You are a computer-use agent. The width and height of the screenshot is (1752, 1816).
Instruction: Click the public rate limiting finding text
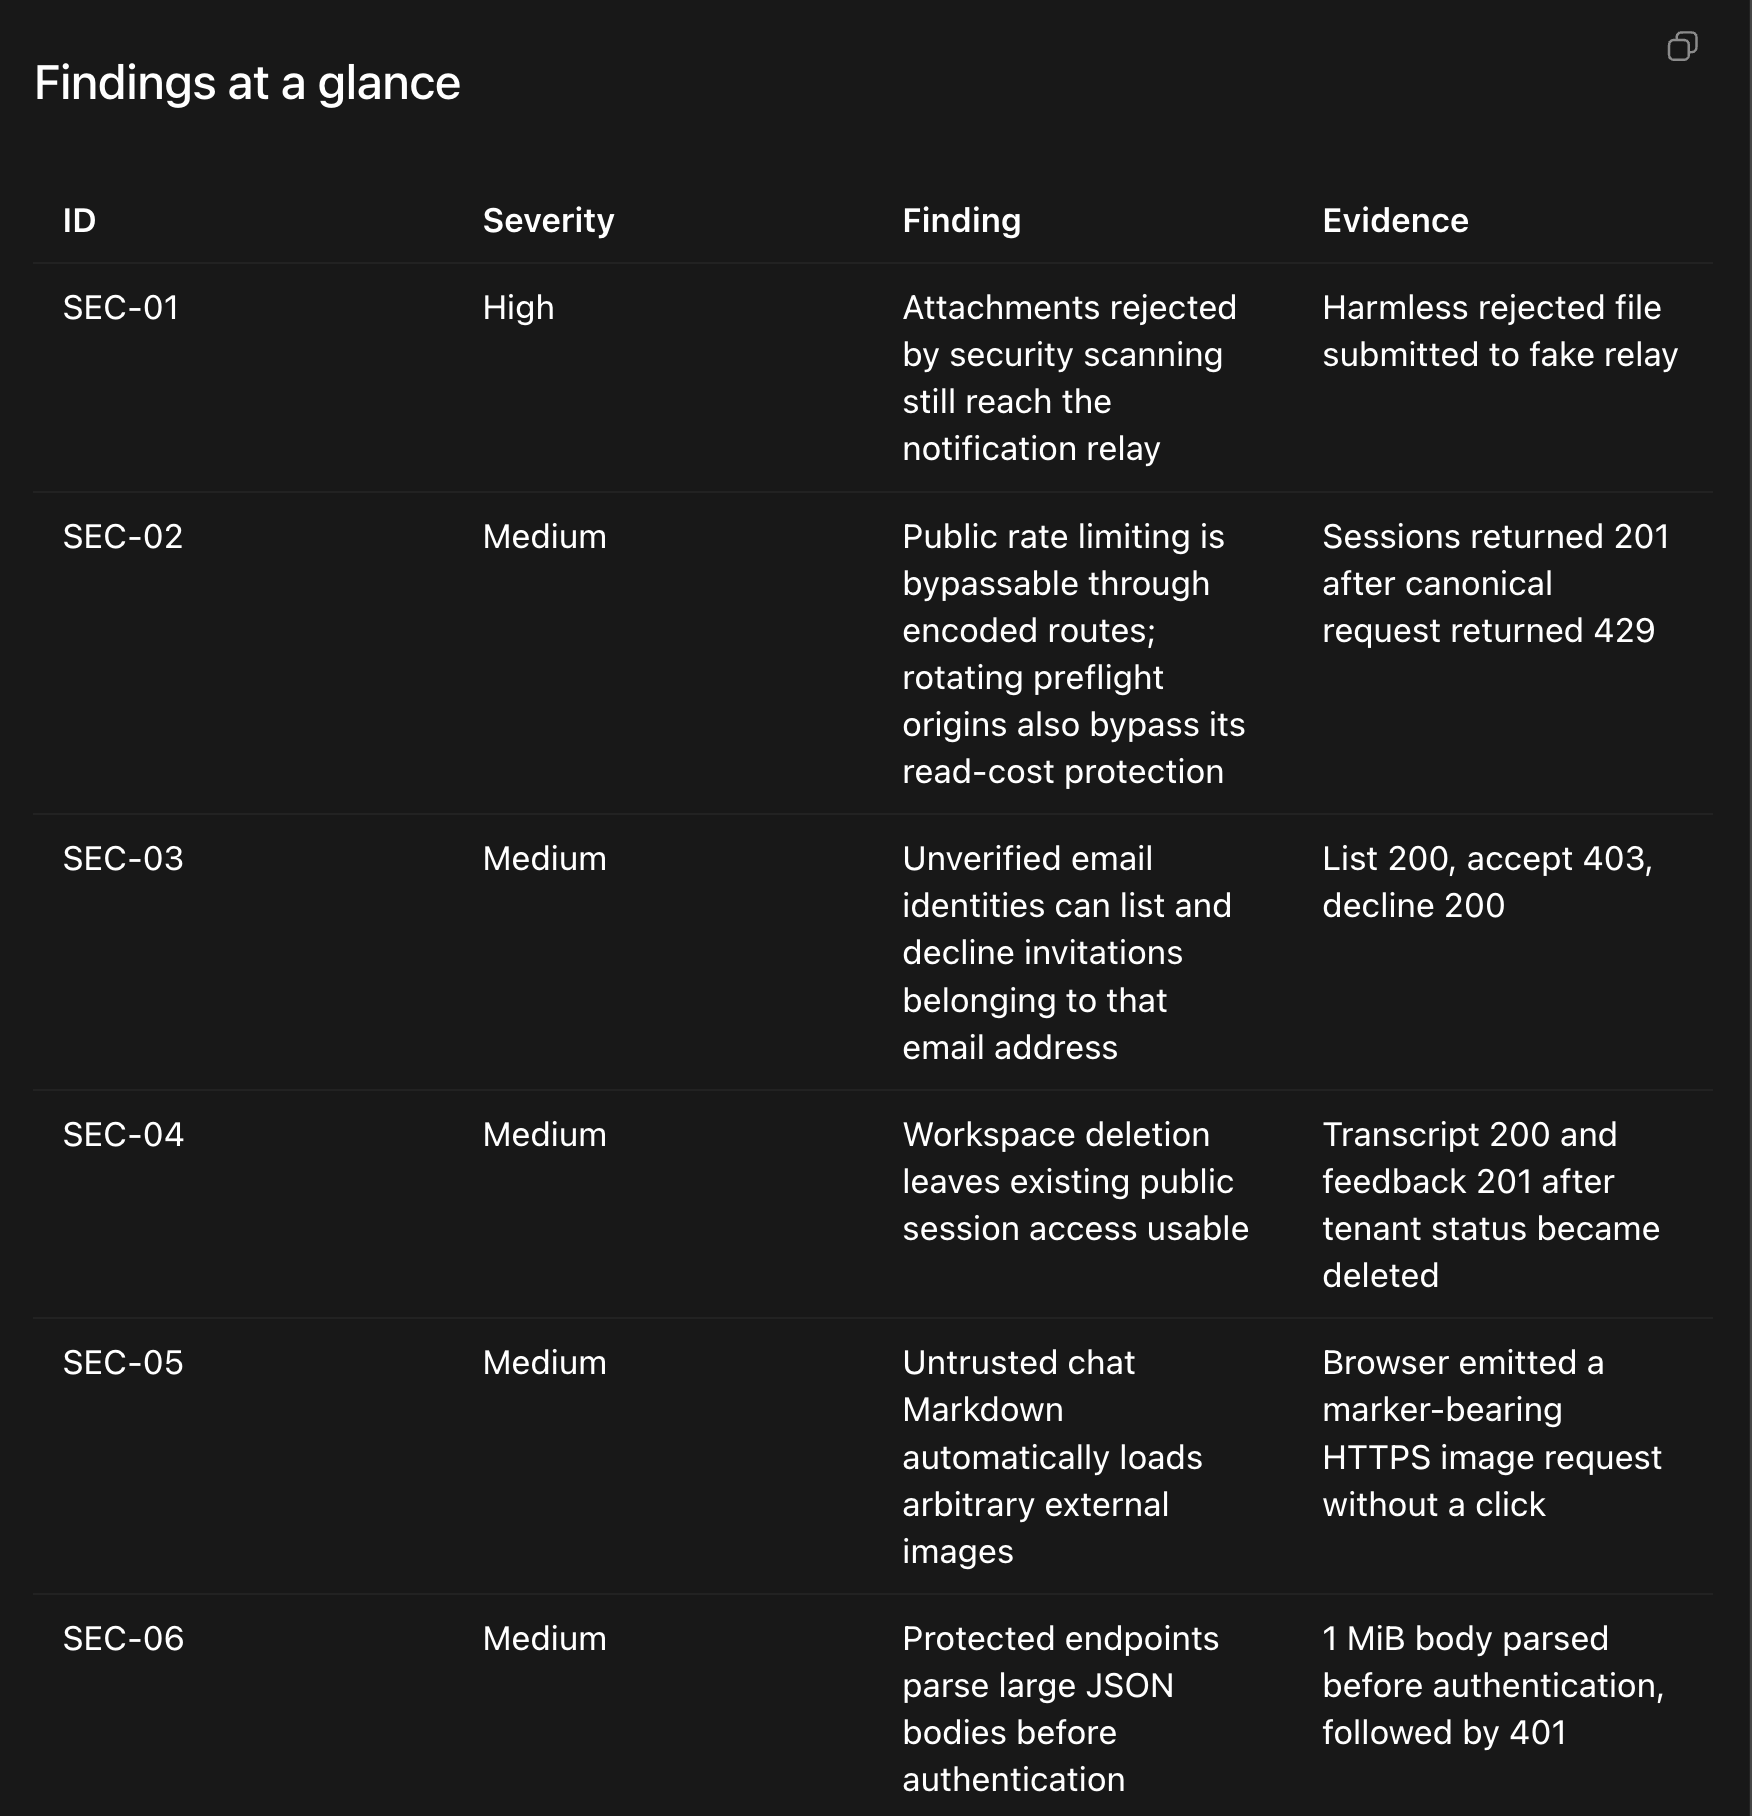point(1074,653)
